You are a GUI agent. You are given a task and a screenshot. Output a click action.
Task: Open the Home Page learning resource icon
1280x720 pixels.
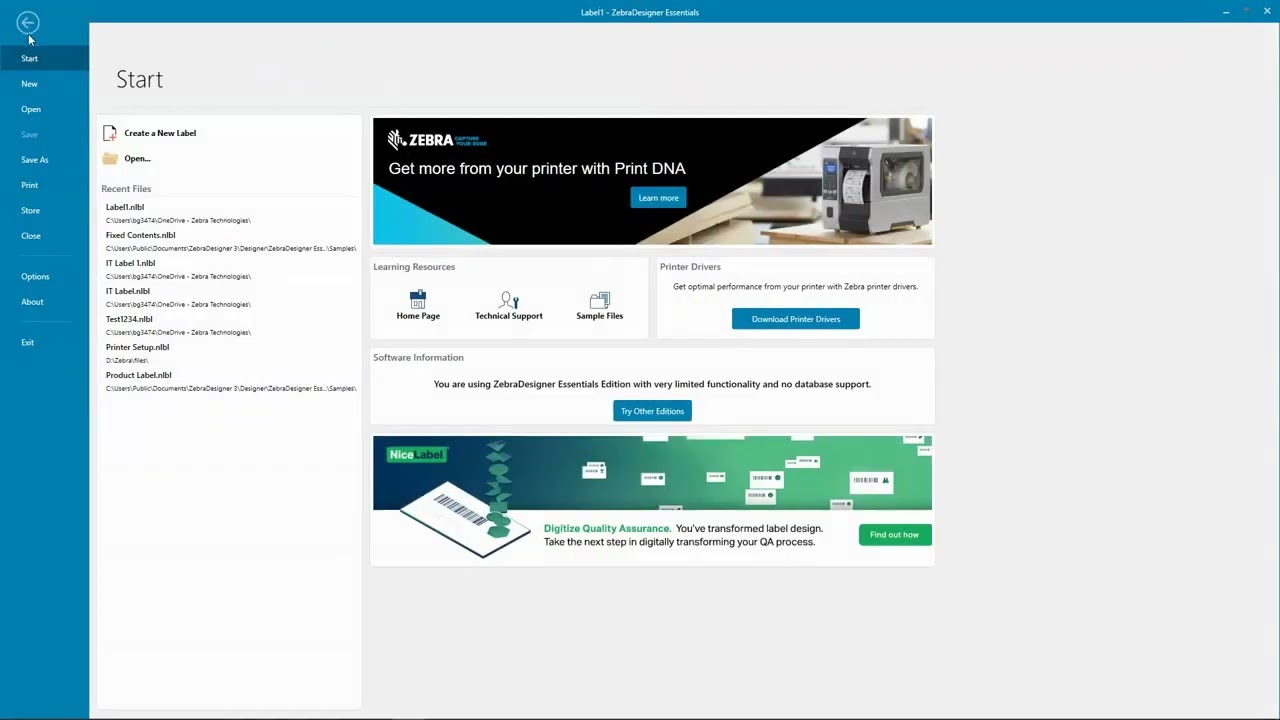pyautogui.click(x=418, y=300)
